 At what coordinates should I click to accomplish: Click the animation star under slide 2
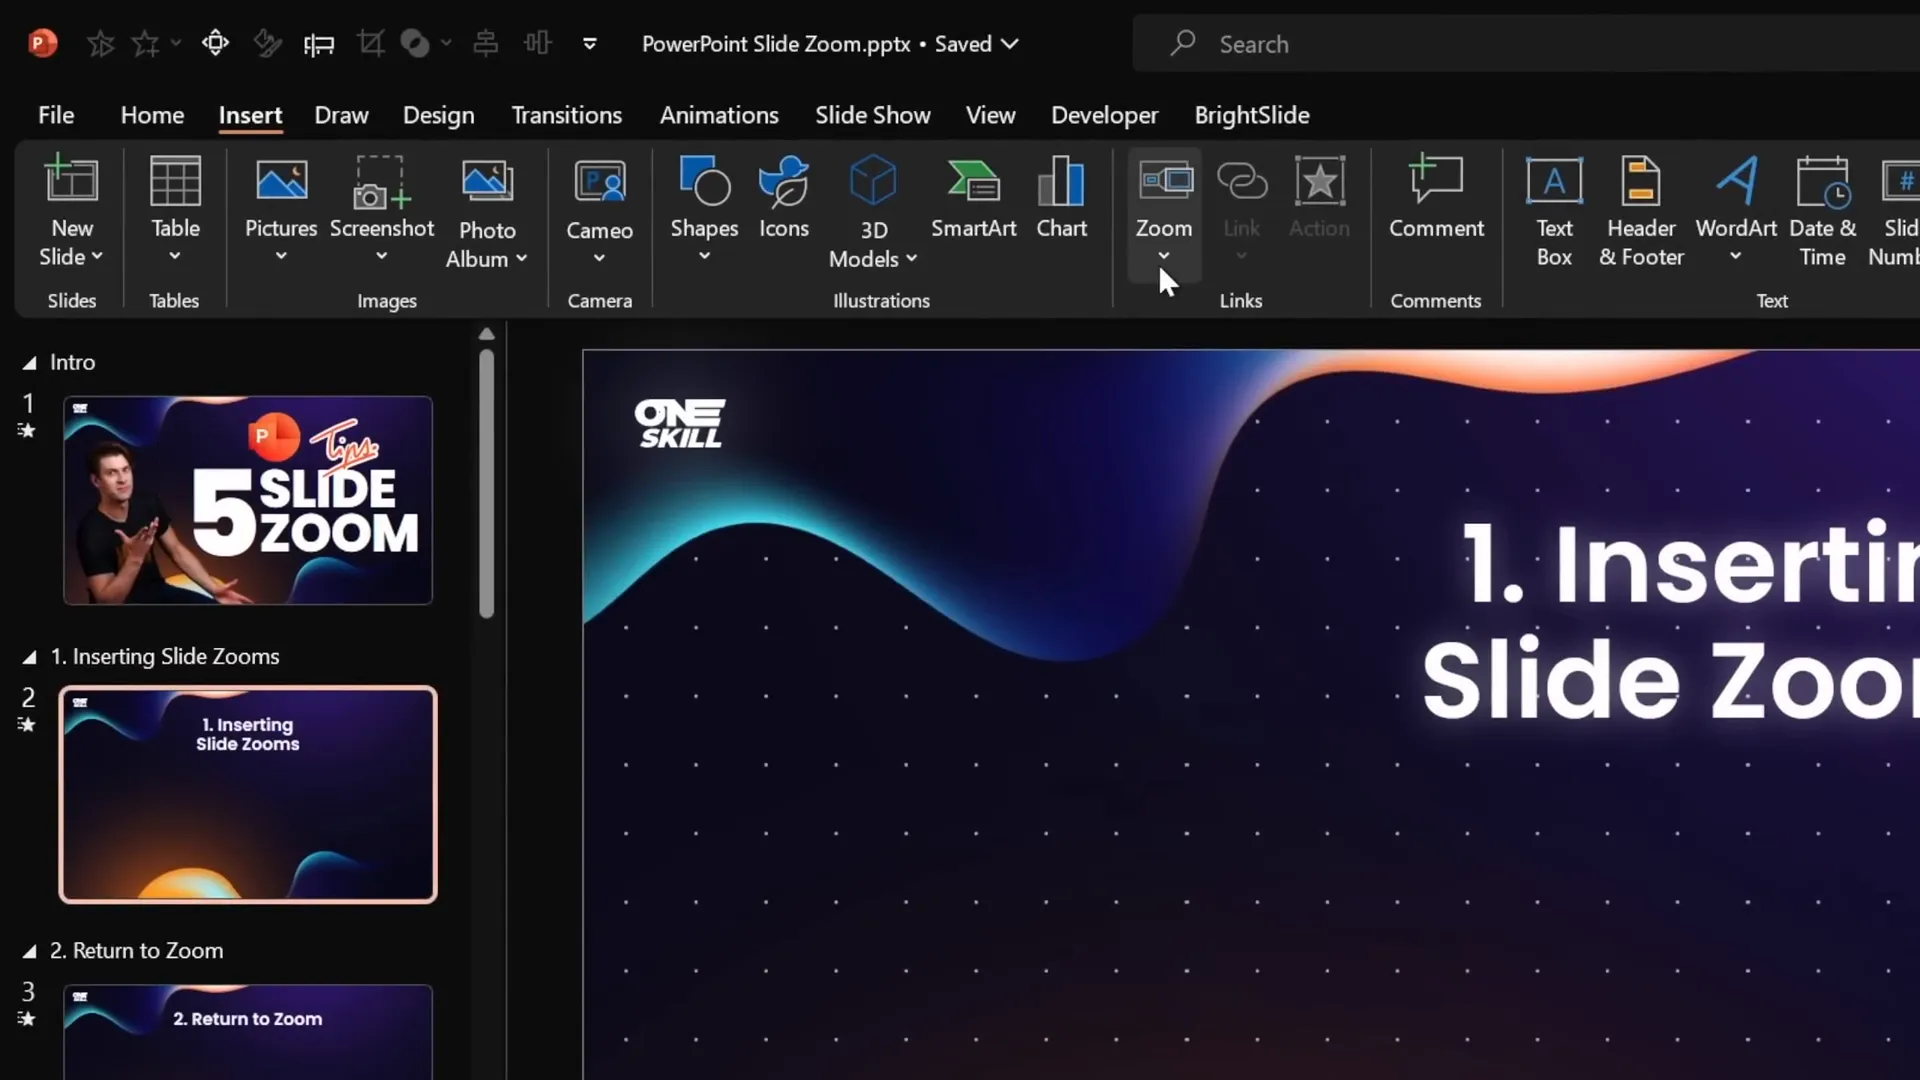click(27, 725)
